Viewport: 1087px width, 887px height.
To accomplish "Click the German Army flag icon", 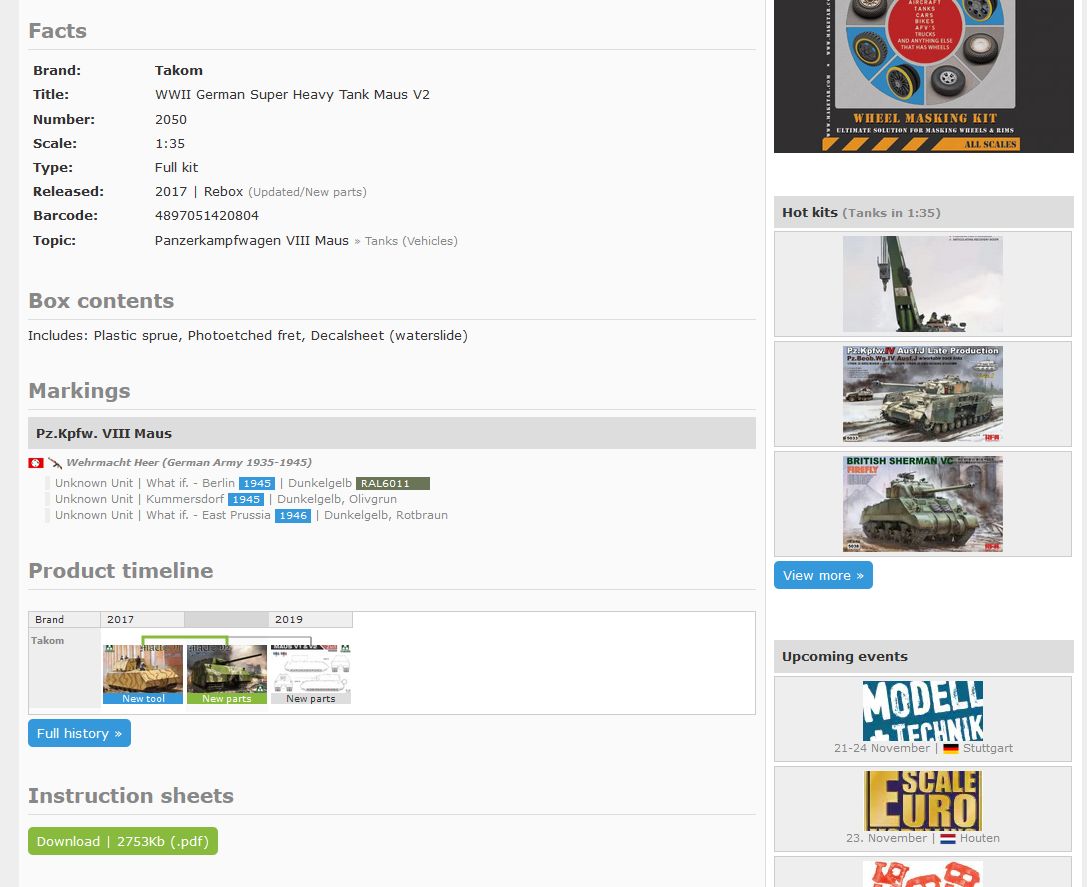I will [x=35, y=463].
